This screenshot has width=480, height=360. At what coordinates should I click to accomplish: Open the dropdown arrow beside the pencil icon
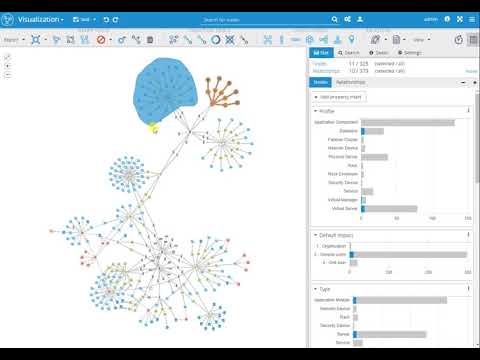[x=386, y=40]
